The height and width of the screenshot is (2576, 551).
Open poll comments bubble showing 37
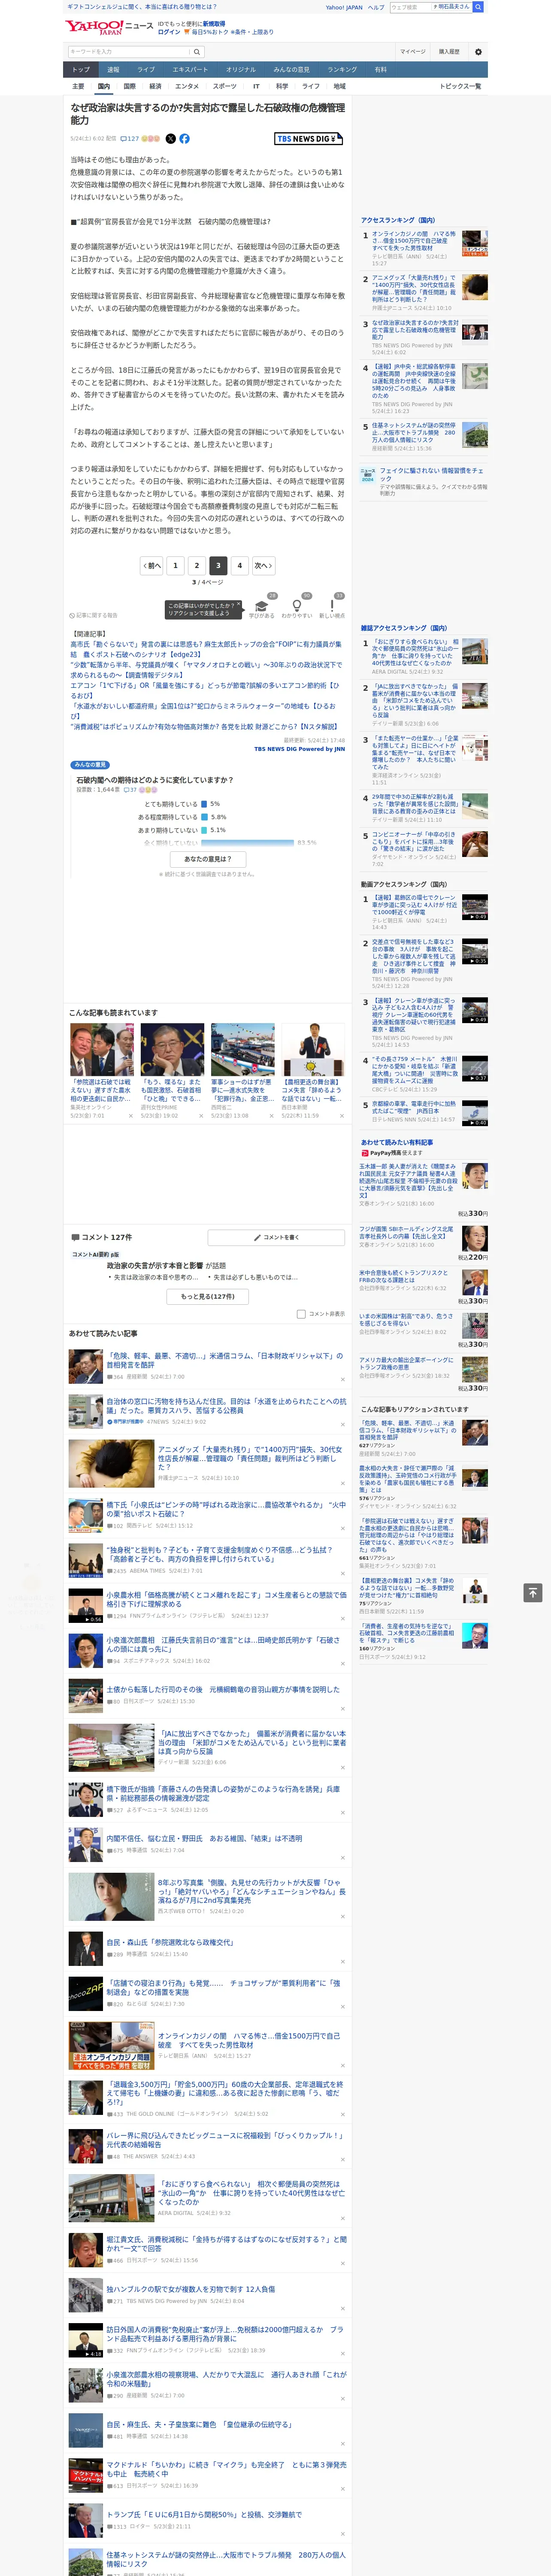click(x=131, y=790)
